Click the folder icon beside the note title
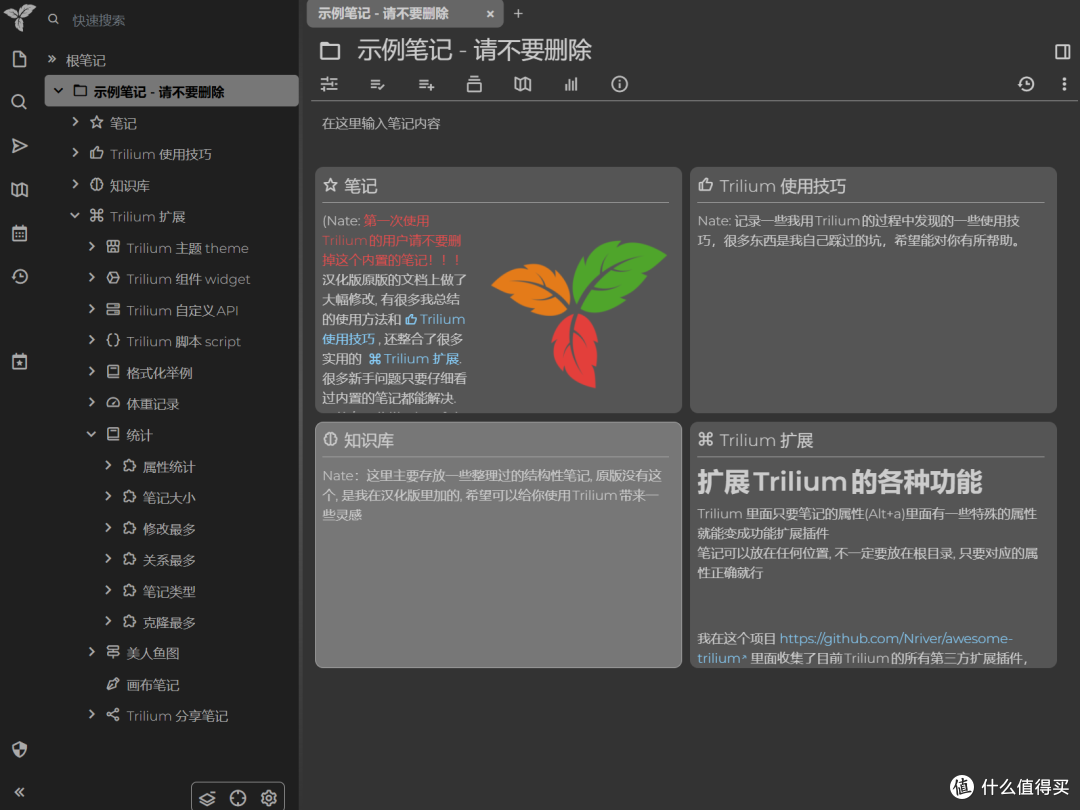 click(x=330, y=50)
